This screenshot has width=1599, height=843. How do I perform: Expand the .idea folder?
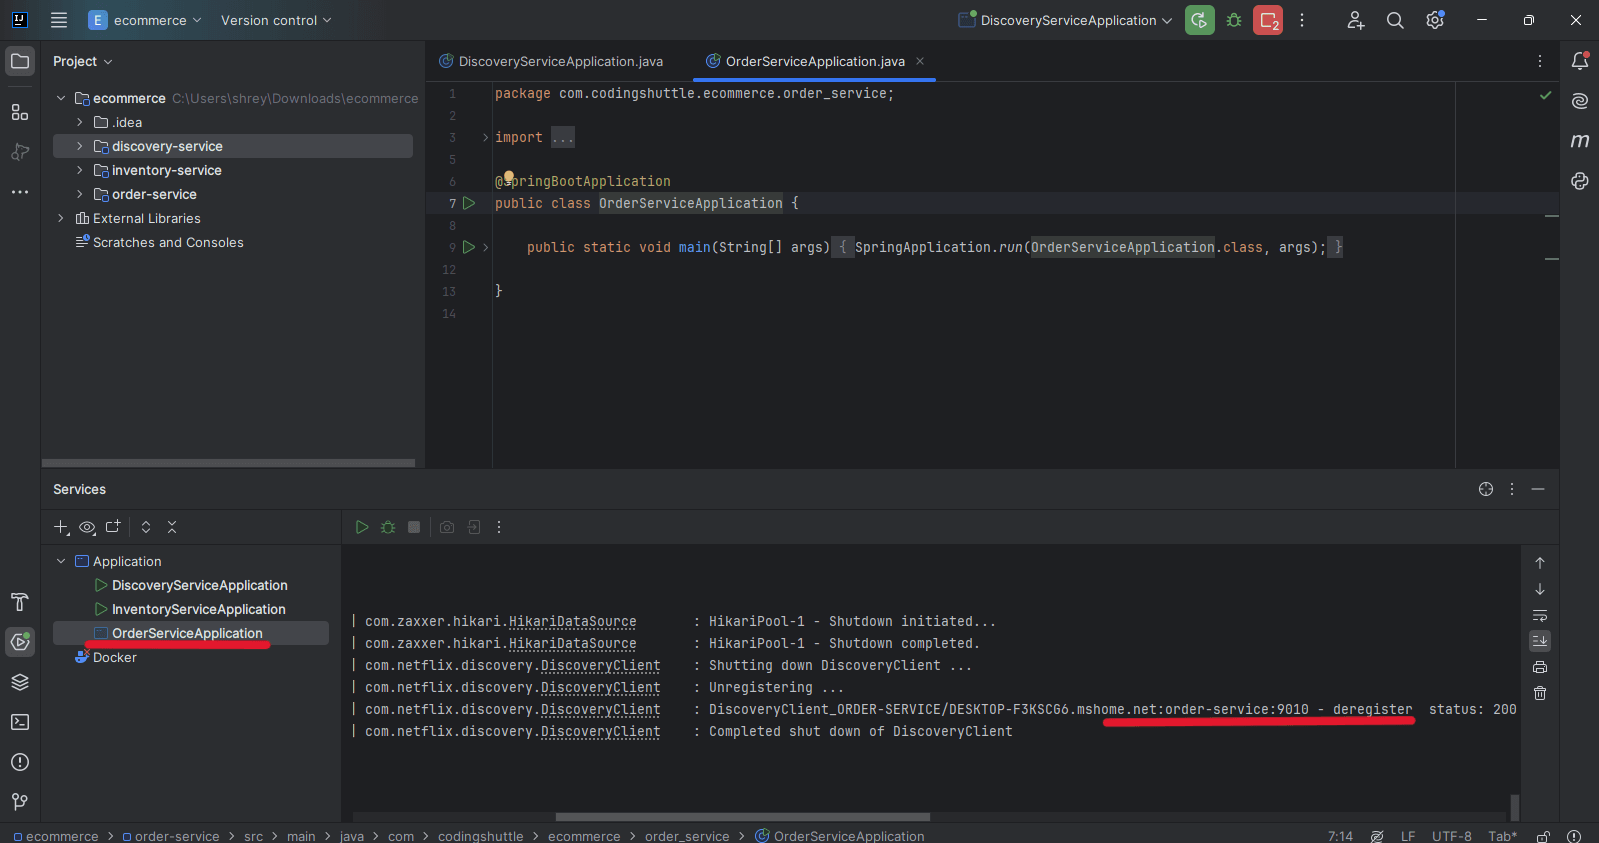(80, 122)
